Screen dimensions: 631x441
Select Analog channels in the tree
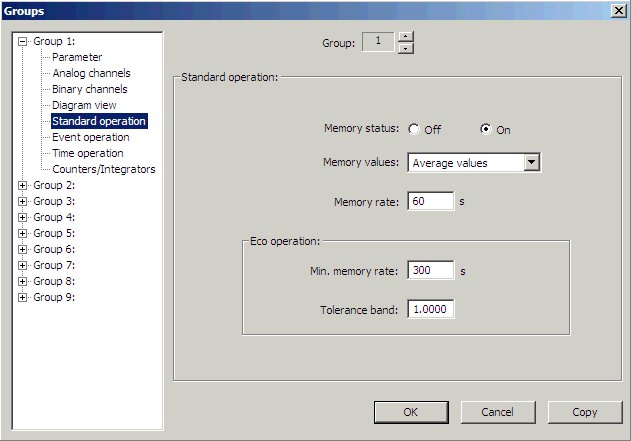(x=91, y=74)
